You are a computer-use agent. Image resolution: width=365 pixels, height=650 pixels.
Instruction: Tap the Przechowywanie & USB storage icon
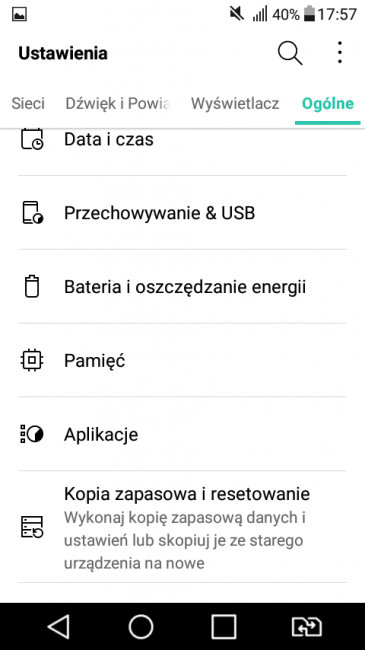(x=32, y=213)
